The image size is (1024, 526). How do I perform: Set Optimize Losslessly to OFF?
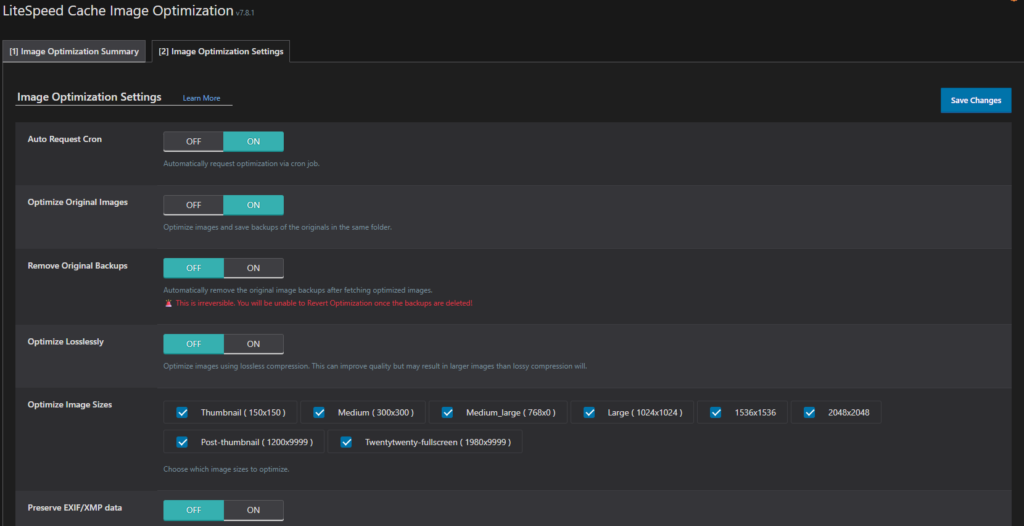(193, 344)
